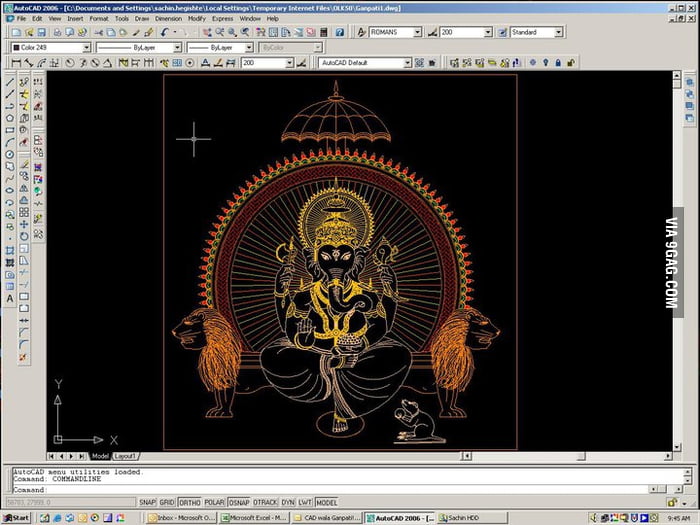The height and width of the screenshot is (525, 700).
Task: Select the Zoom Window tool
Action: tap(232, 32)
